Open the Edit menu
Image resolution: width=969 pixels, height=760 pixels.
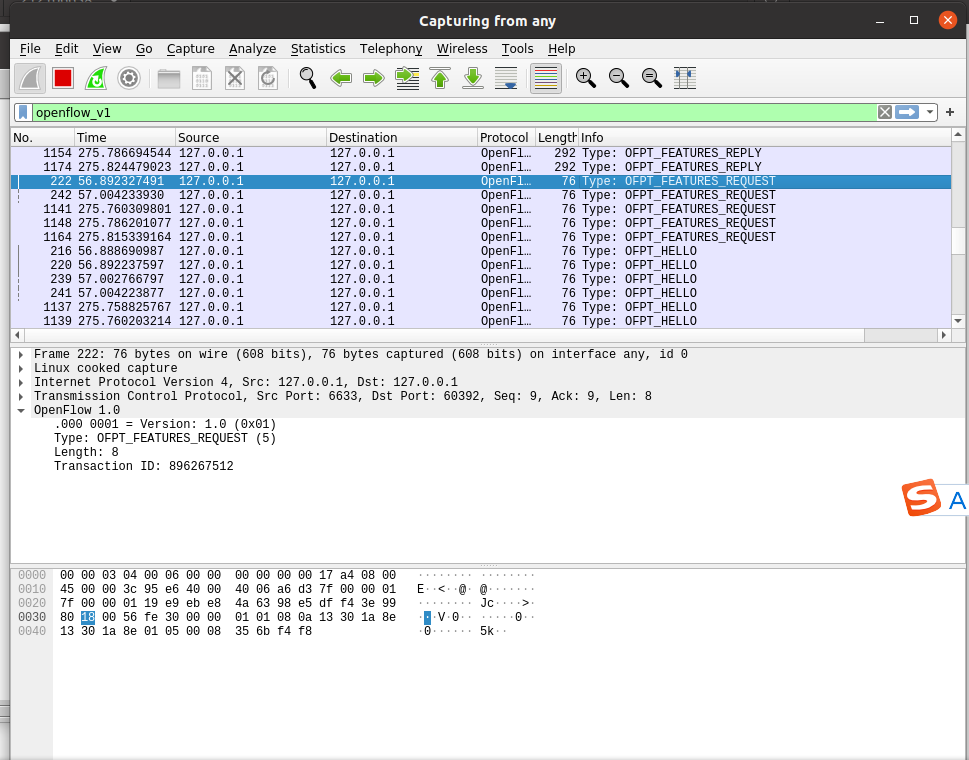66,49
